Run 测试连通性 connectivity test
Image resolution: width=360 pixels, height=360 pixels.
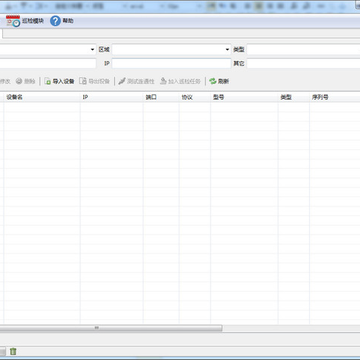click(136, 81)
